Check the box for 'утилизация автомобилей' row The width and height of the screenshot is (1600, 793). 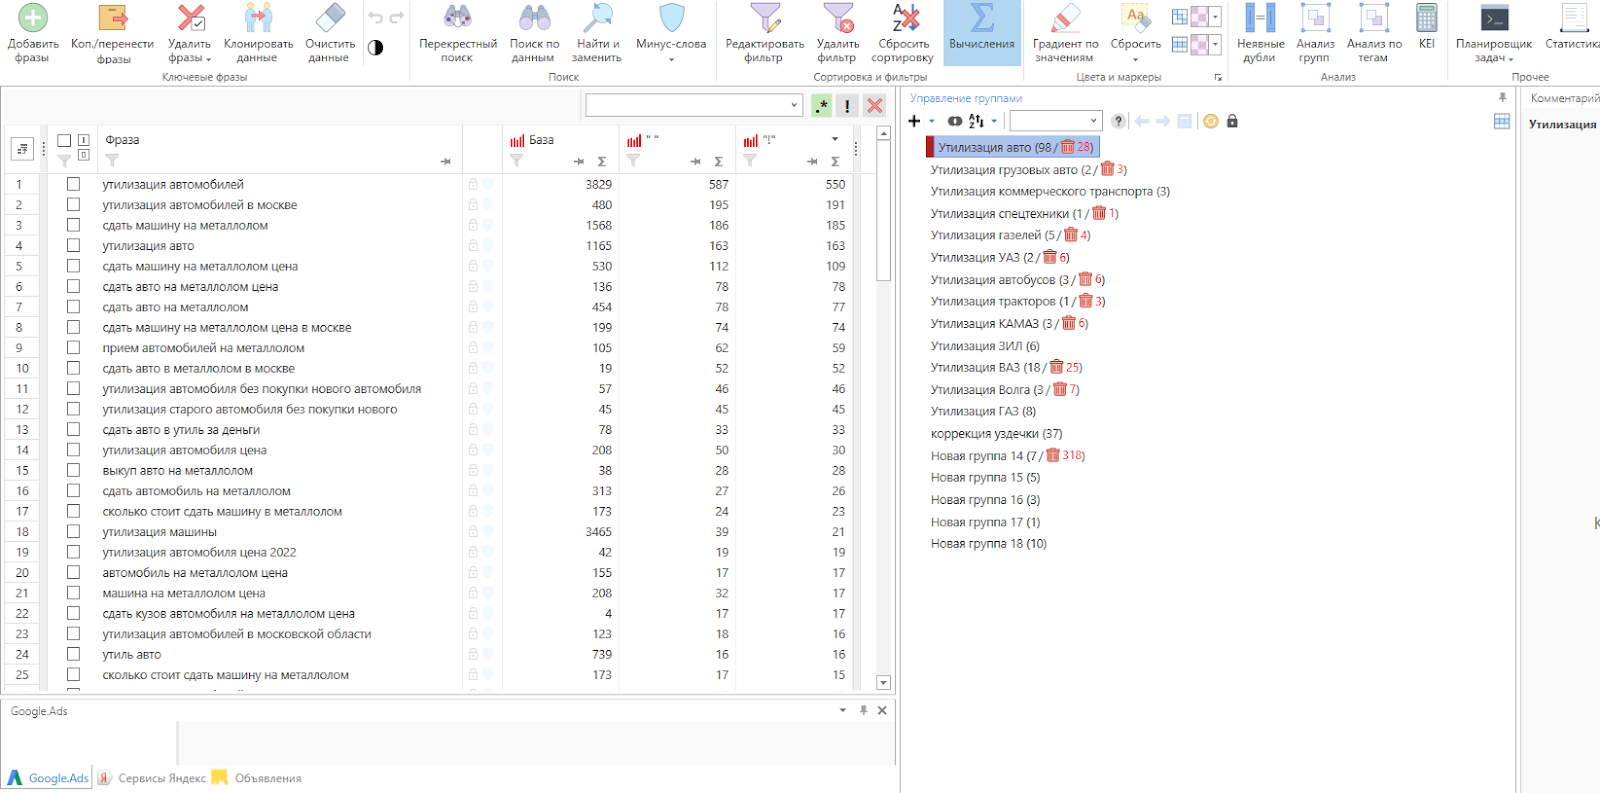[x=73, y=184]
